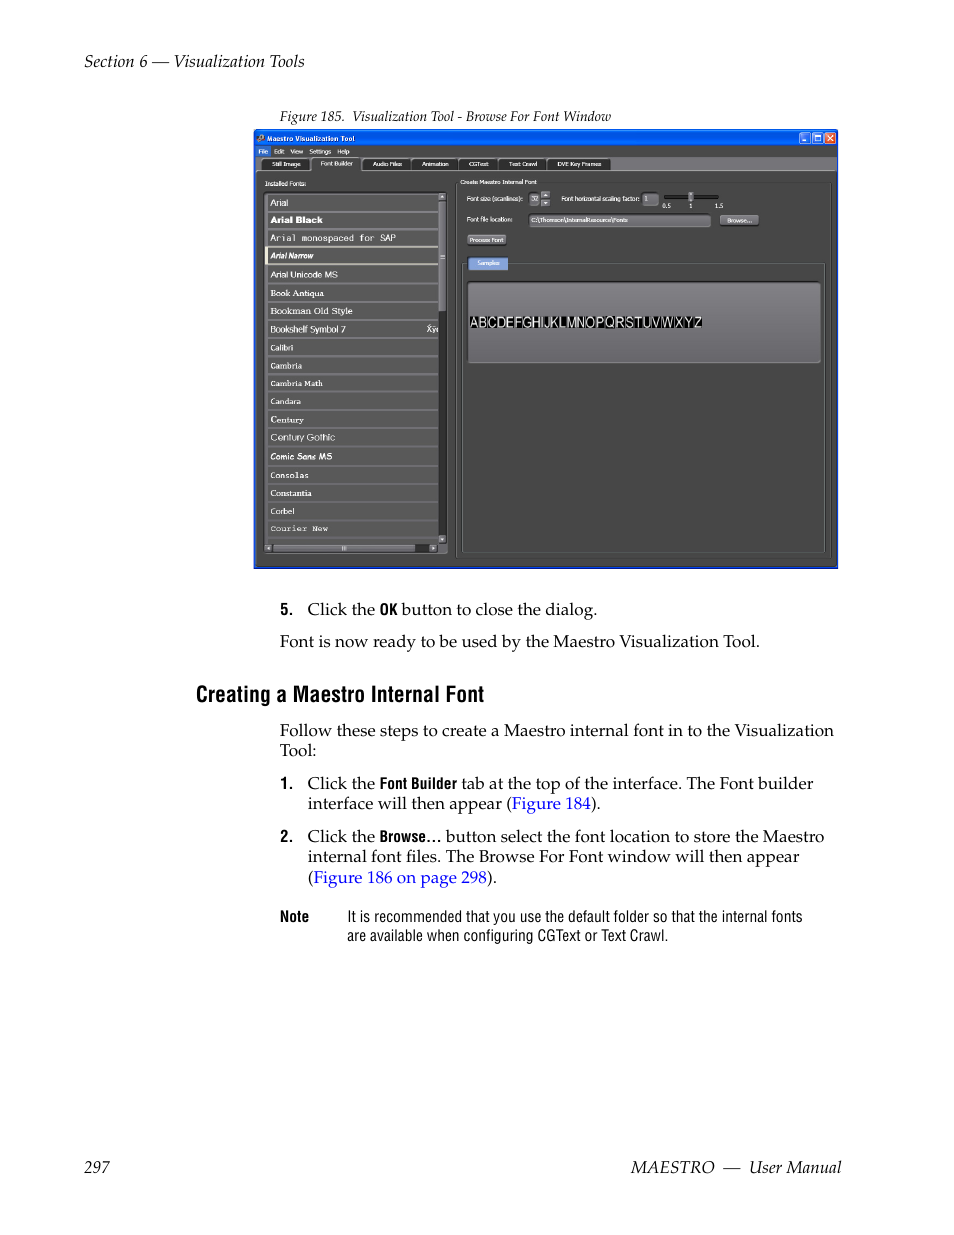Image resolution: width=954 pixels, height=1235 pixels.
Task: Select Century Gothic font
Action: coord(352,438)
